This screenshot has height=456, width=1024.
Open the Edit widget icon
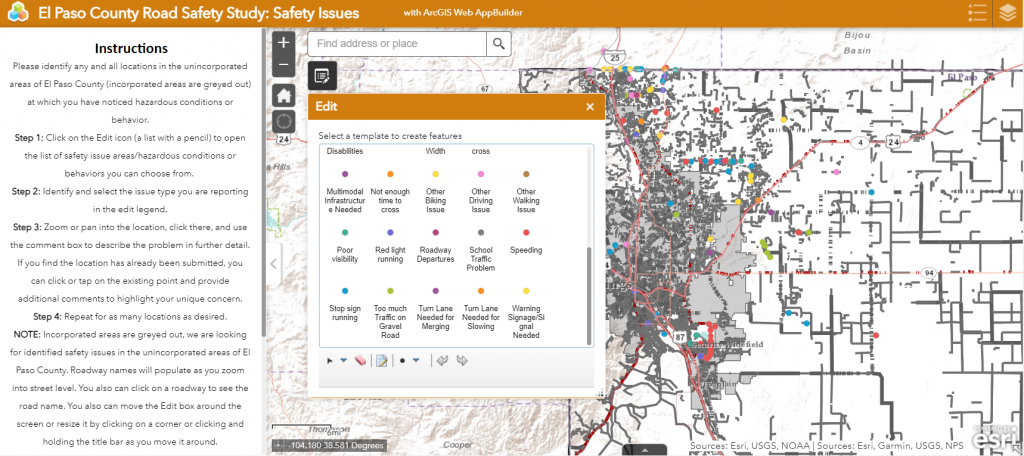pyautogui.click(x=321, y=75)
